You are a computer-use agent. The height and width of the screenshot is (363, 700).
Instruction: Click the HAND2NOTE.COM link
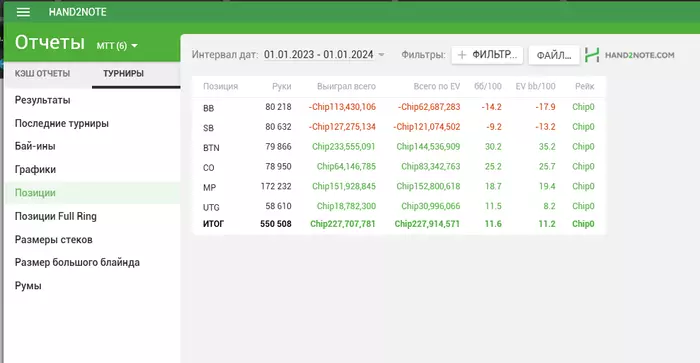639,55
